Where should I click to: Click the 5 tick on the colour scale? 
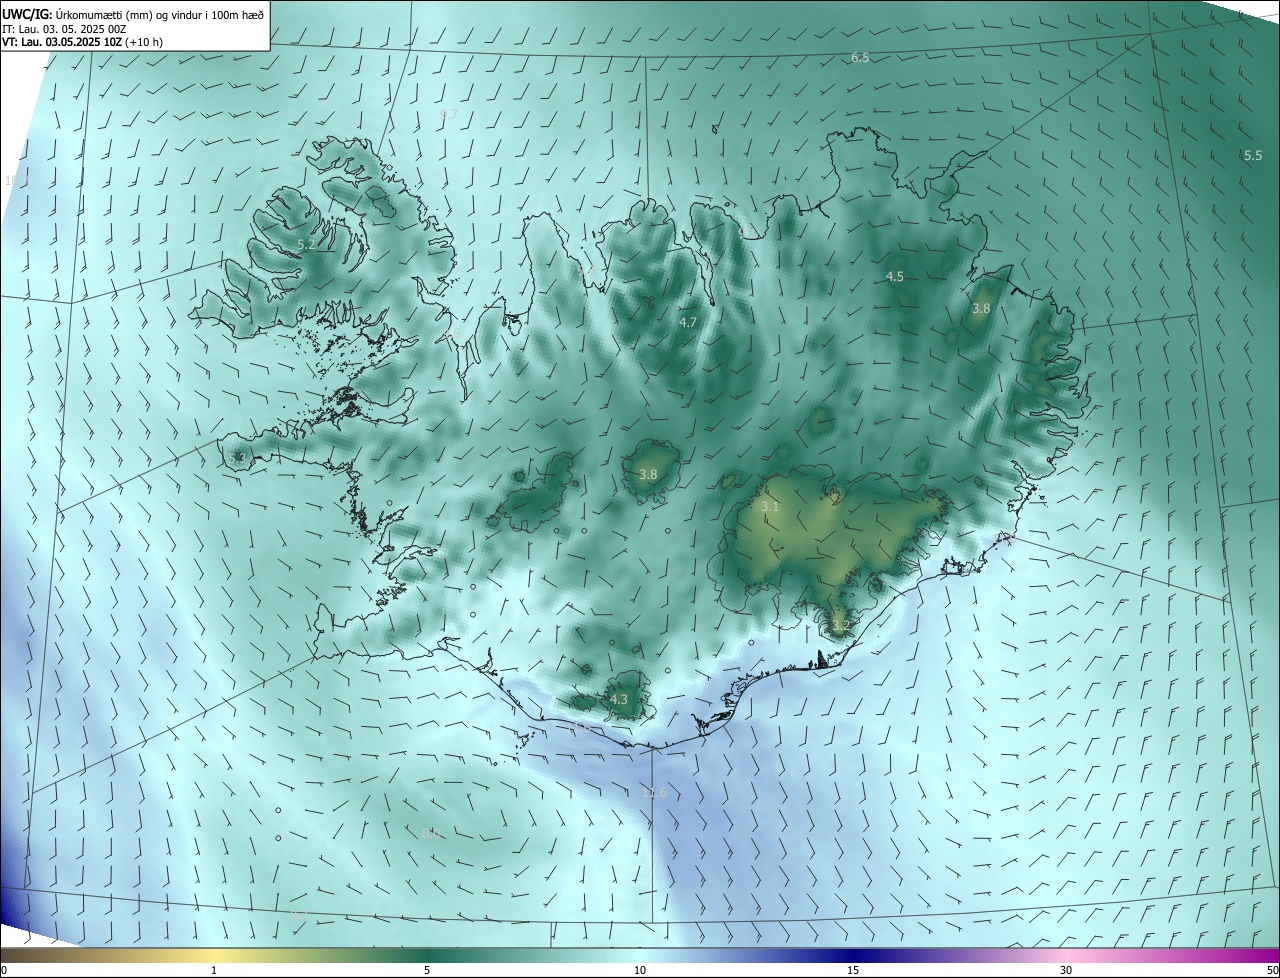point(427,970)
